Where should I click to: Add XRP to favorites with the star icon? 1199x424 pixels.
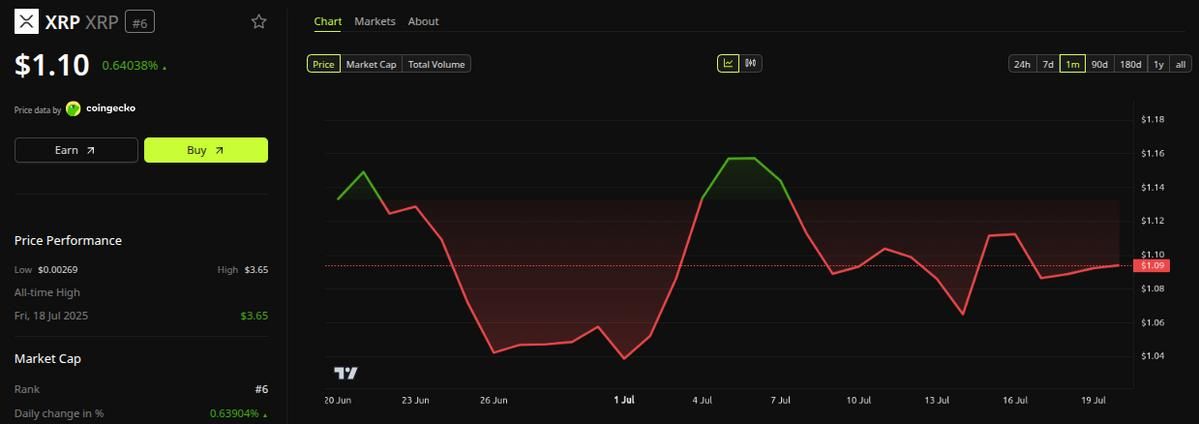pyautogui.click(x=259, y=21)
